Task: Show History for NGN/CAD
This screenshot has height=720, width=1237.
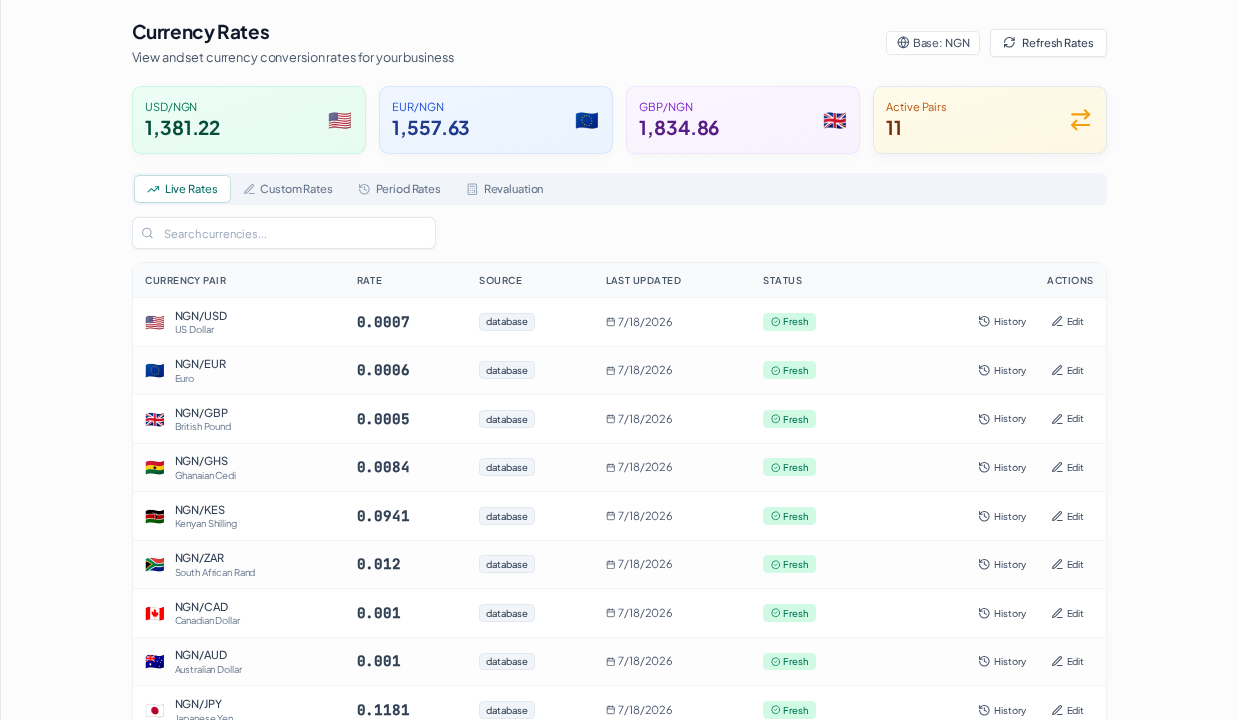Action: point(1002,613)
